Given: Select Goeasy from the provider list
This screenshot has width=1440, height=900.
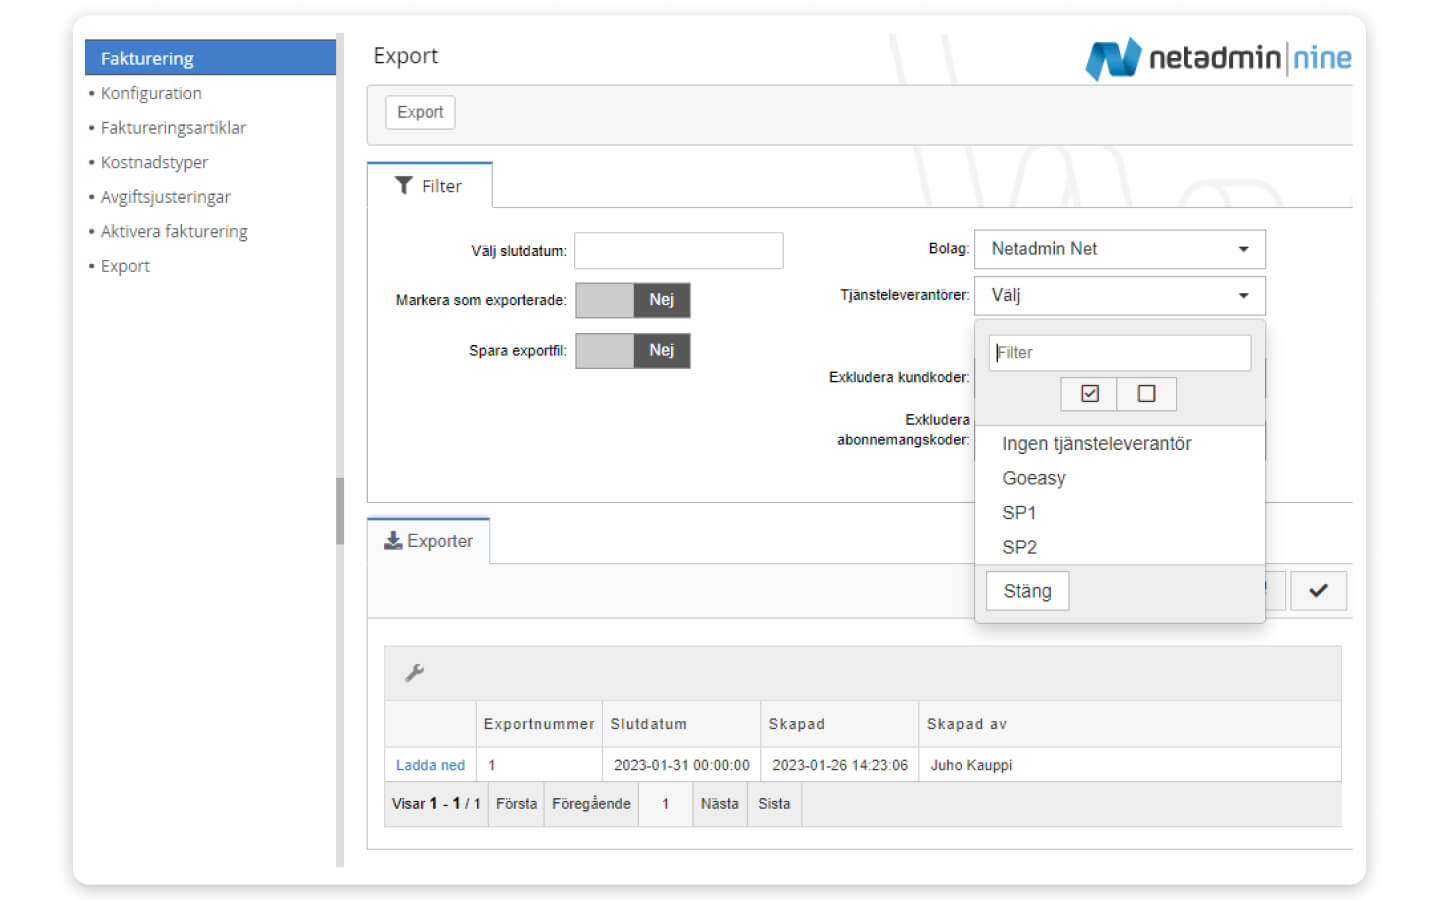Looking at the screenshot, I should pyautogui.click(x=1034, y=478).
